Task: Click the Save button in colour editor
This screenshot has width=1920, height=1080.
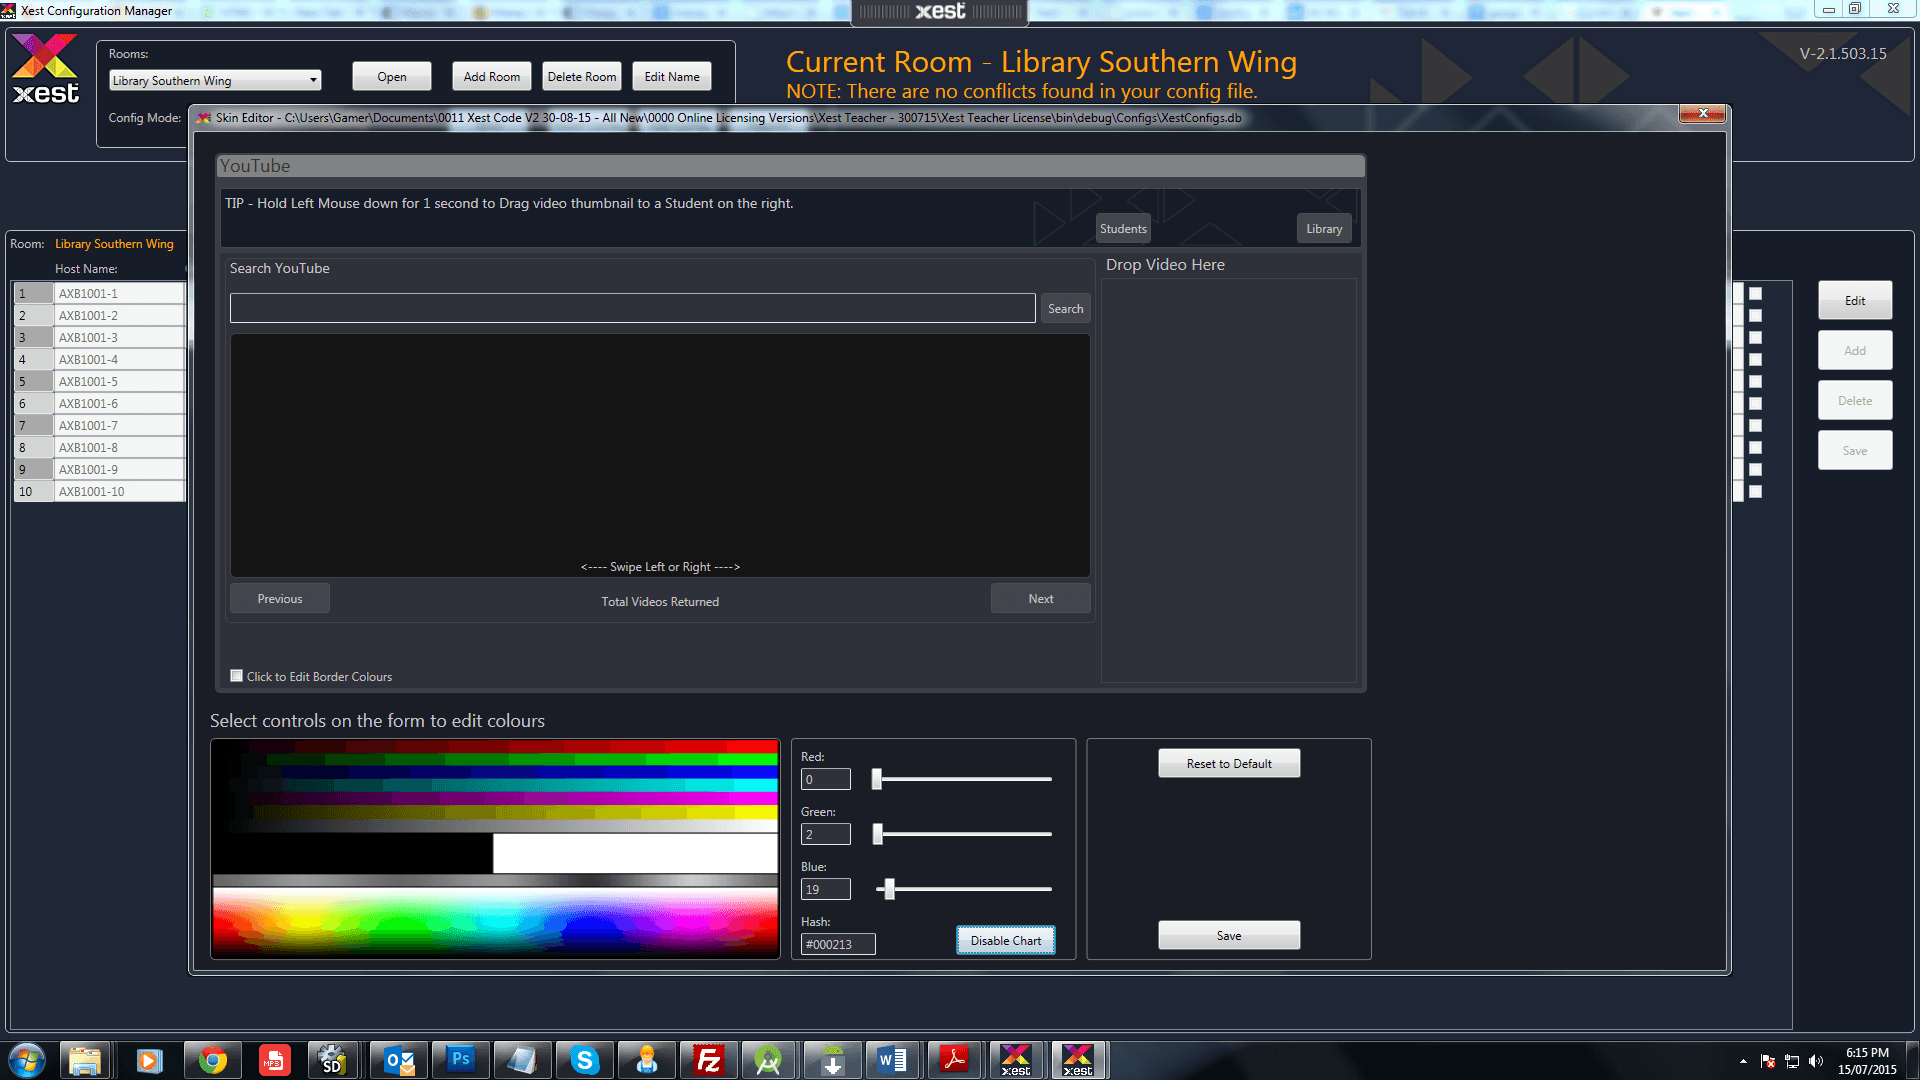Action: pos(1229,936)
